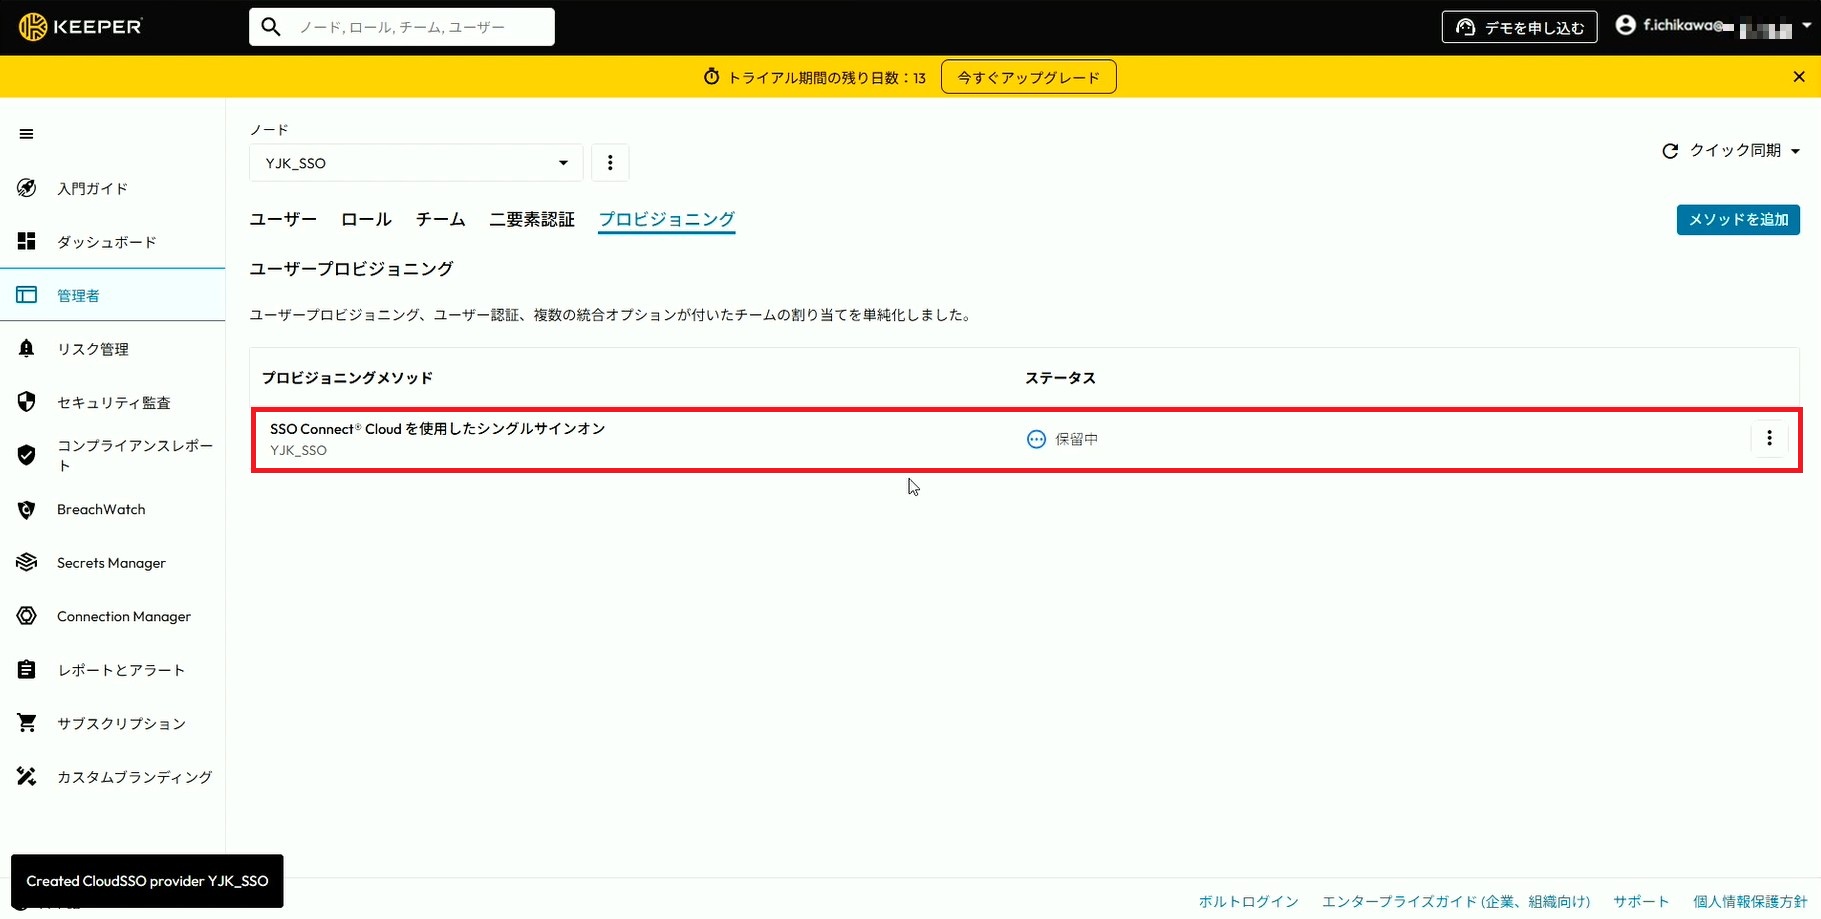Screen dimensions: 1821x919
Task: Open the ロール tab
Action: (x=365, y=219)
